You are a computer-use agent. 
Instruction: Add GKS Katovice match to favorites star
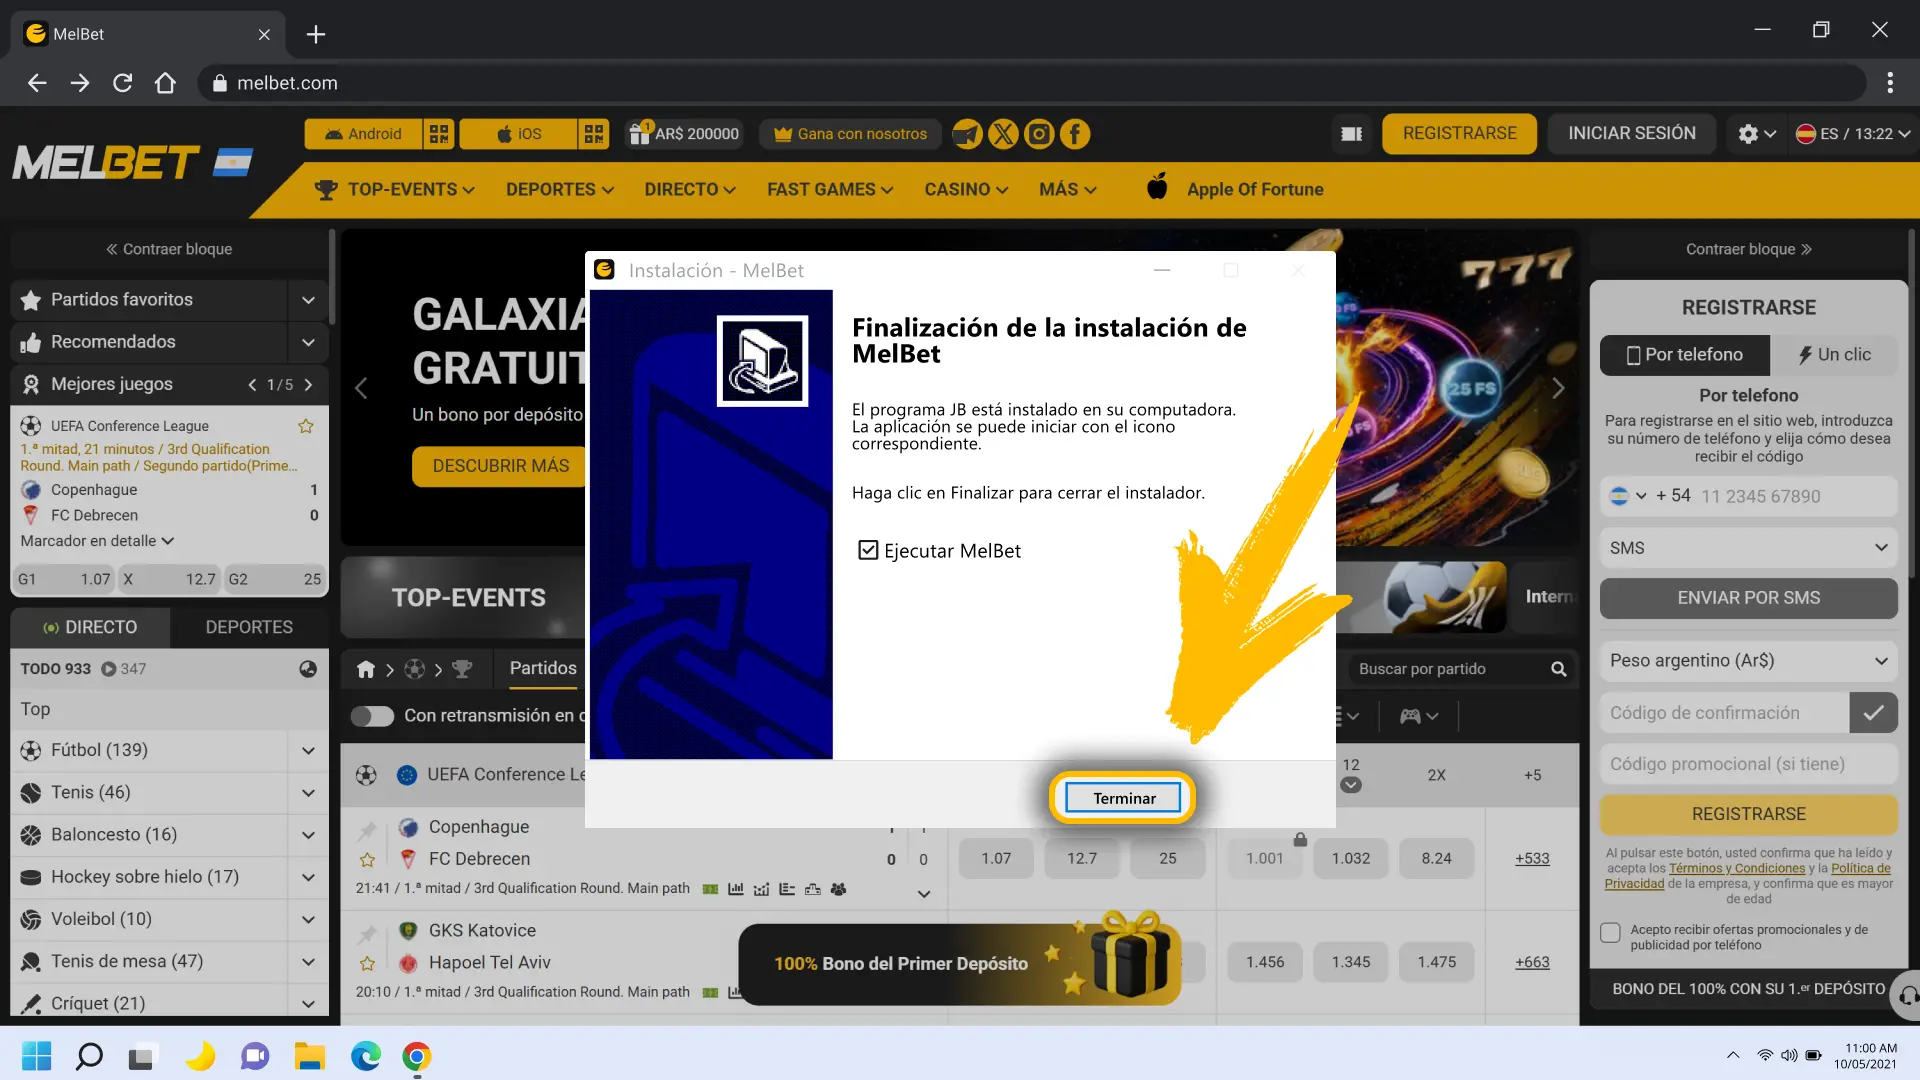coord(367,963)
